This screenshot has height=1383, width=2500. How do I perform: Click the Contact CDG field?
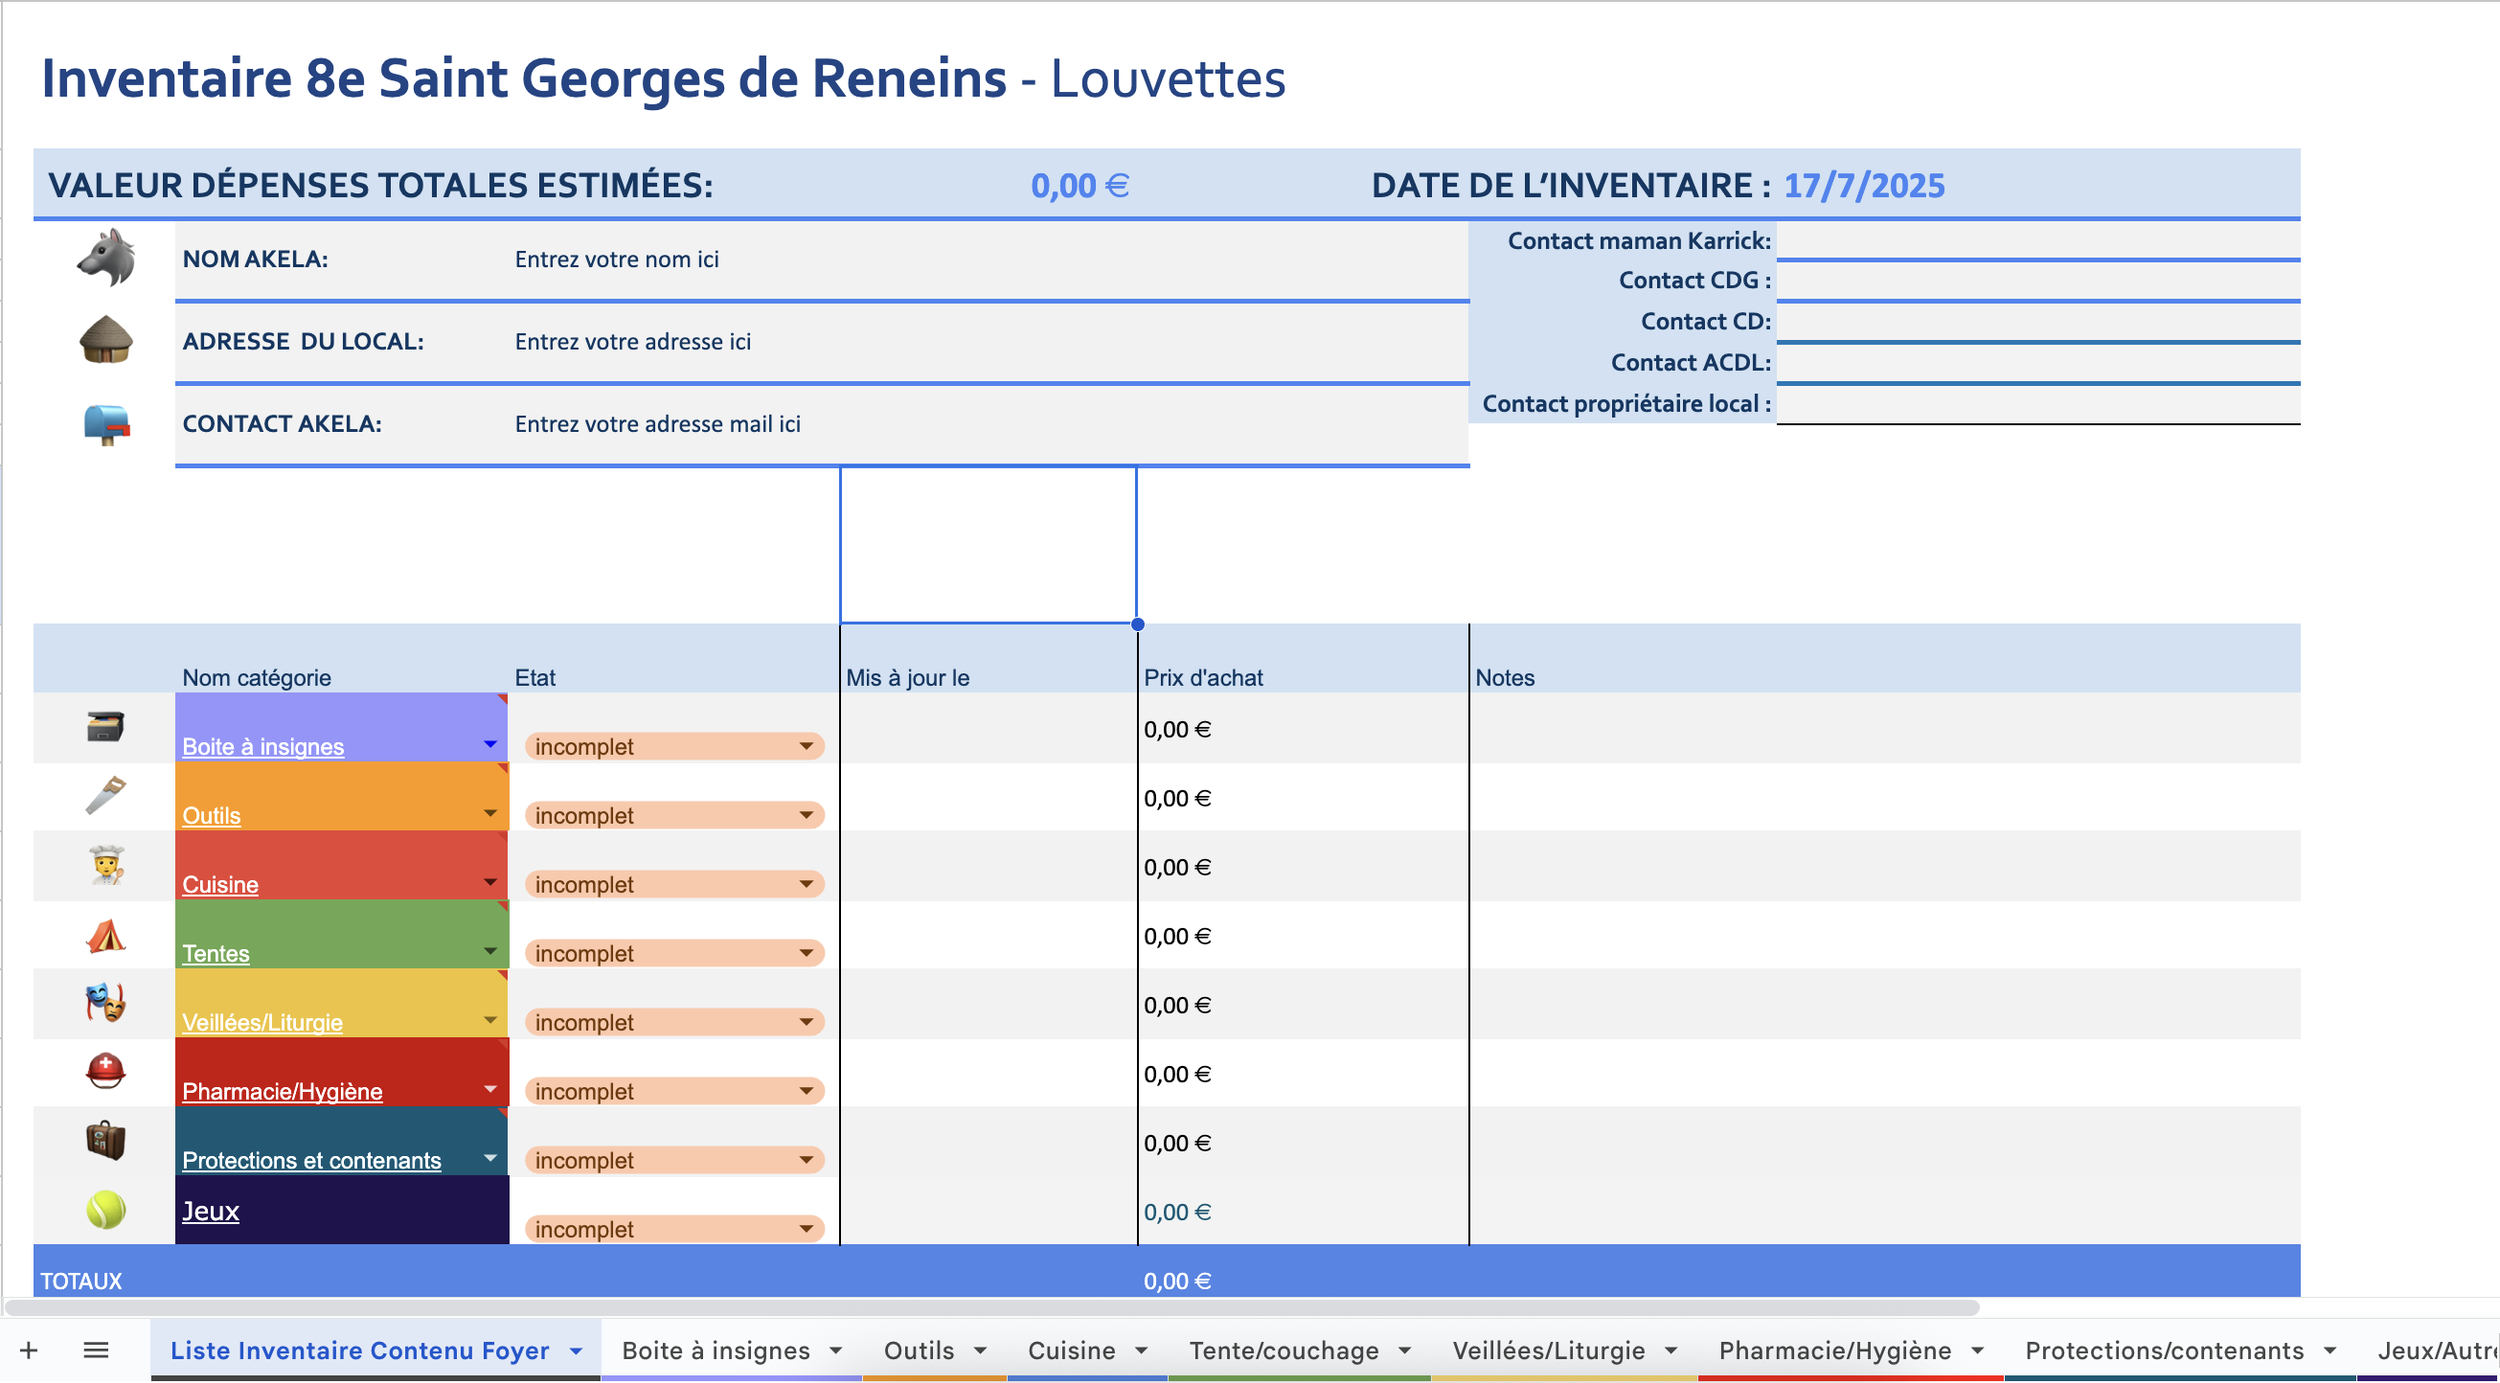2038,281
